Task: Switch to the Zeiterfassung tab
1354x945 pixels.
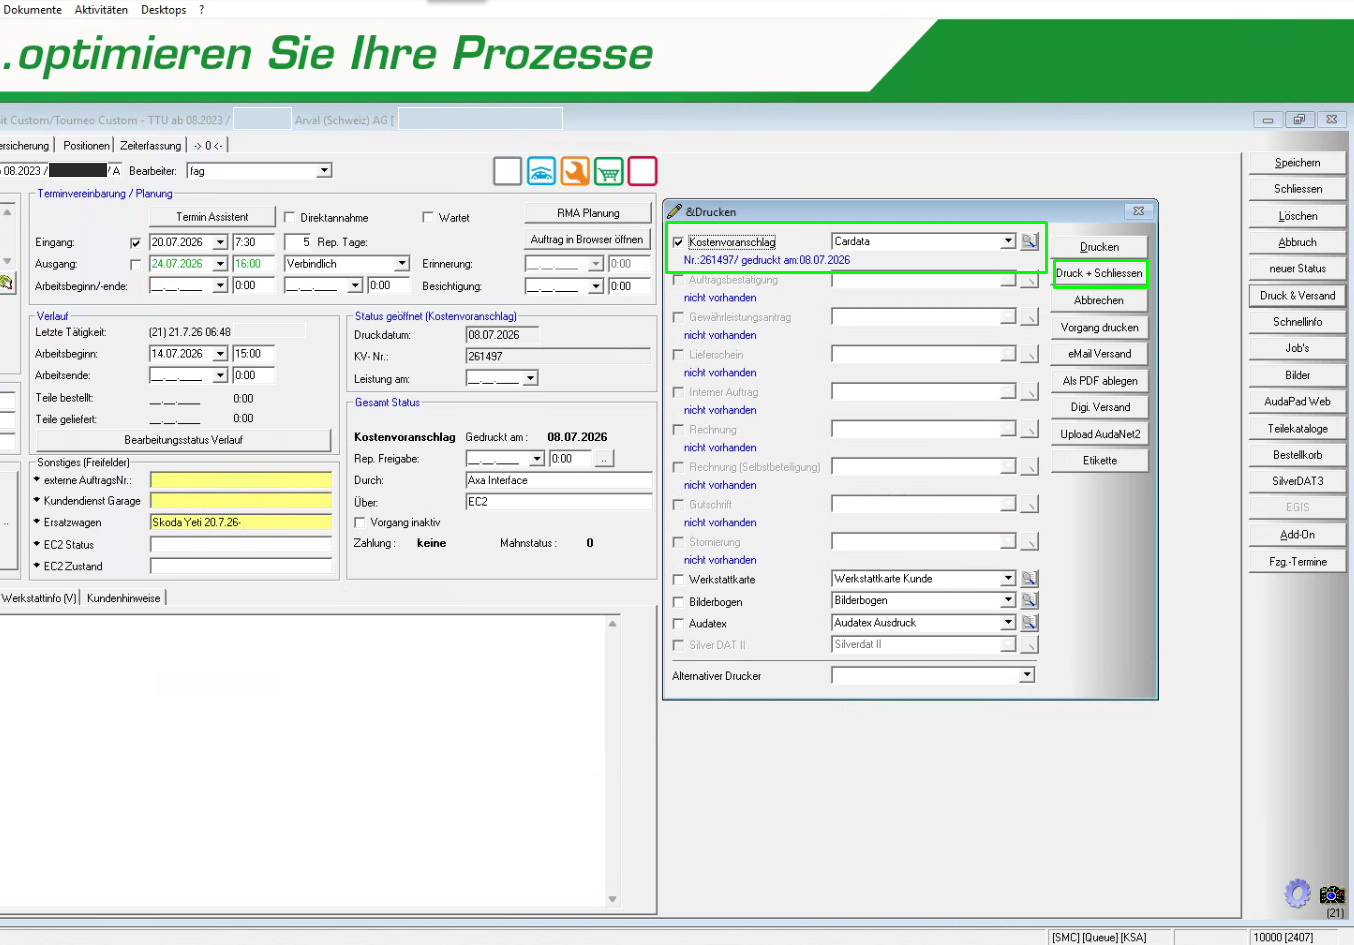Action: point(151,145)
